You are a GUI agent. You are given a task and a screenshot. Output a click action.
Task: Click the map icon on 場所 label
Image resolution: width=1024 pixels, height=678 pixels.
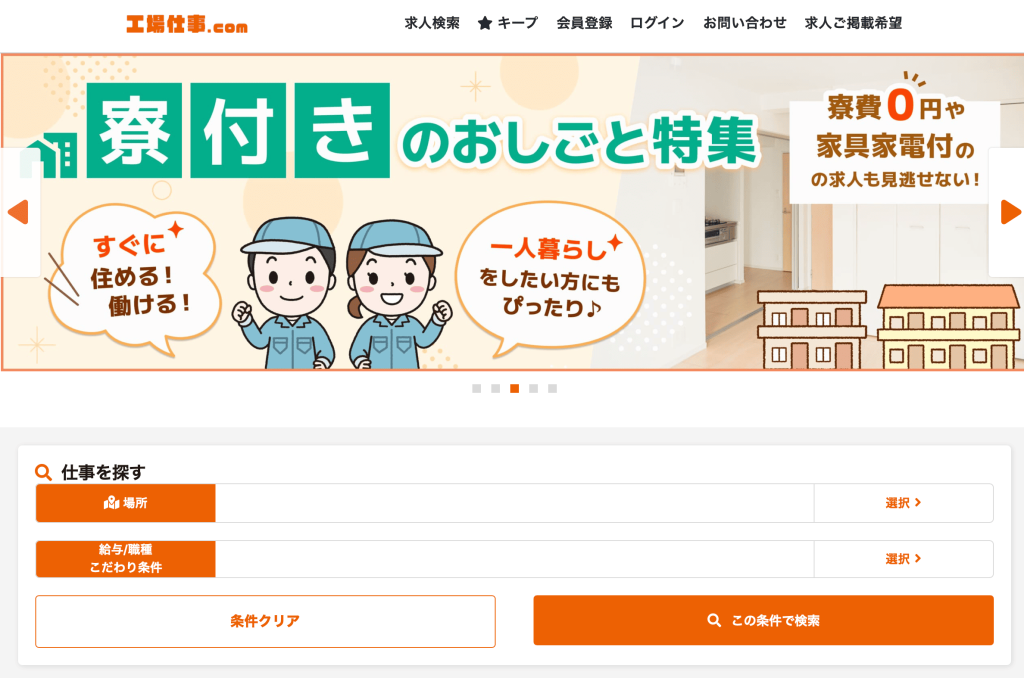111,503
